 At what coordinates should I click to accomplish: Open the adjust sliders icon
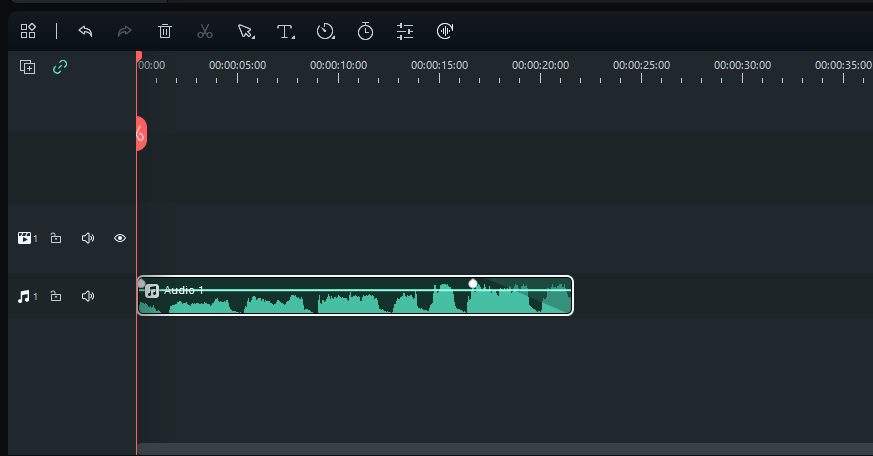(x=405, y=31)
